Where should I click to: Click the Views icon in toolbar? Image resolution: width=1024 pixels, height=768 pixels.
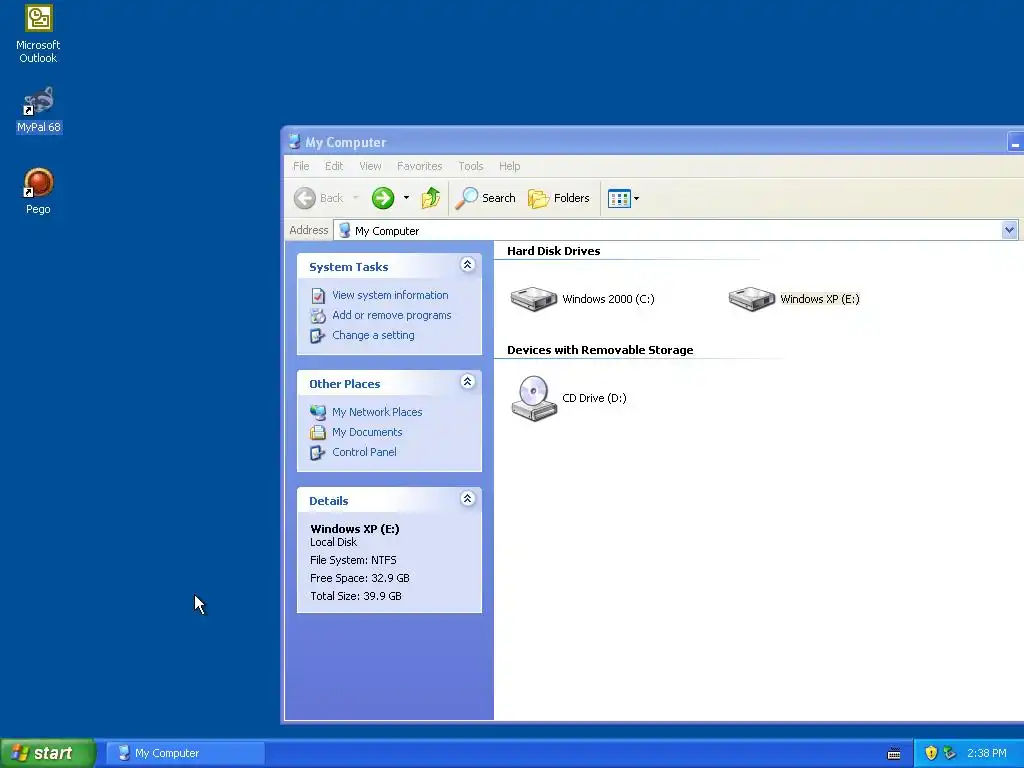(x=618, y=198)
